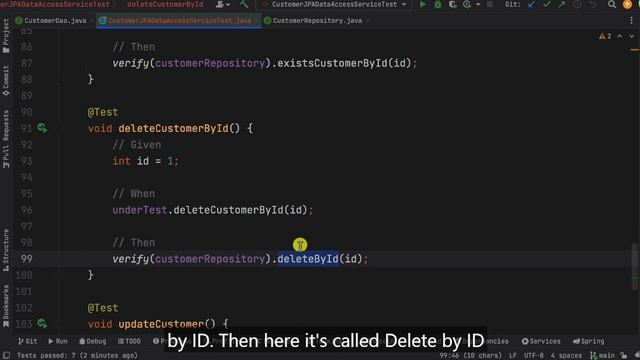Viewport: 640px width, 360px height.
Task: Change line separator LF setting
Action: click(513, 356)
